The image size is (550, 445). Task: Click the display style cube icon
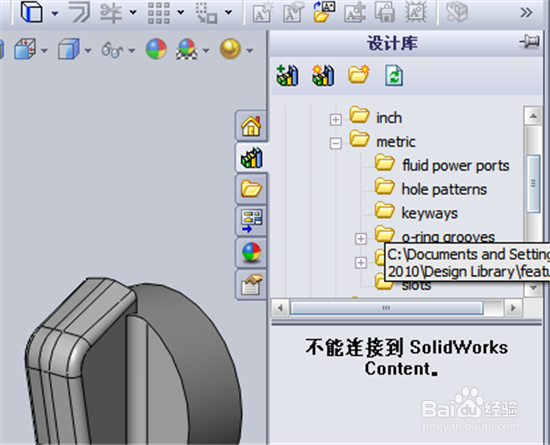(x=69, y=49)
